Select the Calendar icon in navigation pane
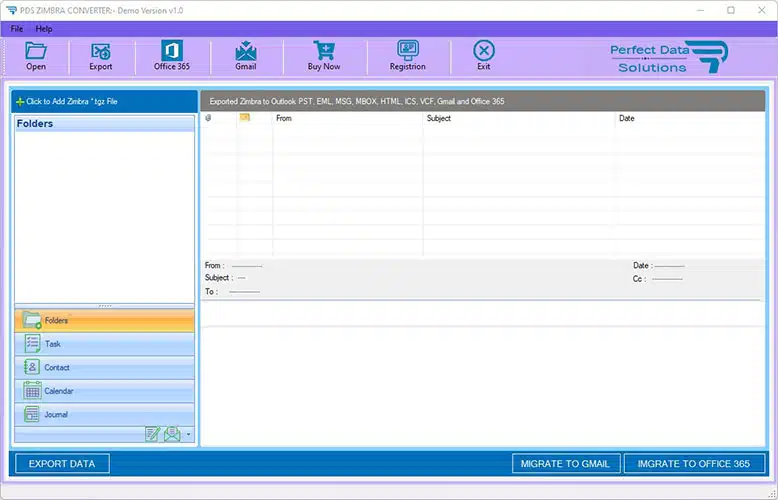The width and height of the screenshot is (778, 500). point(32,391)
